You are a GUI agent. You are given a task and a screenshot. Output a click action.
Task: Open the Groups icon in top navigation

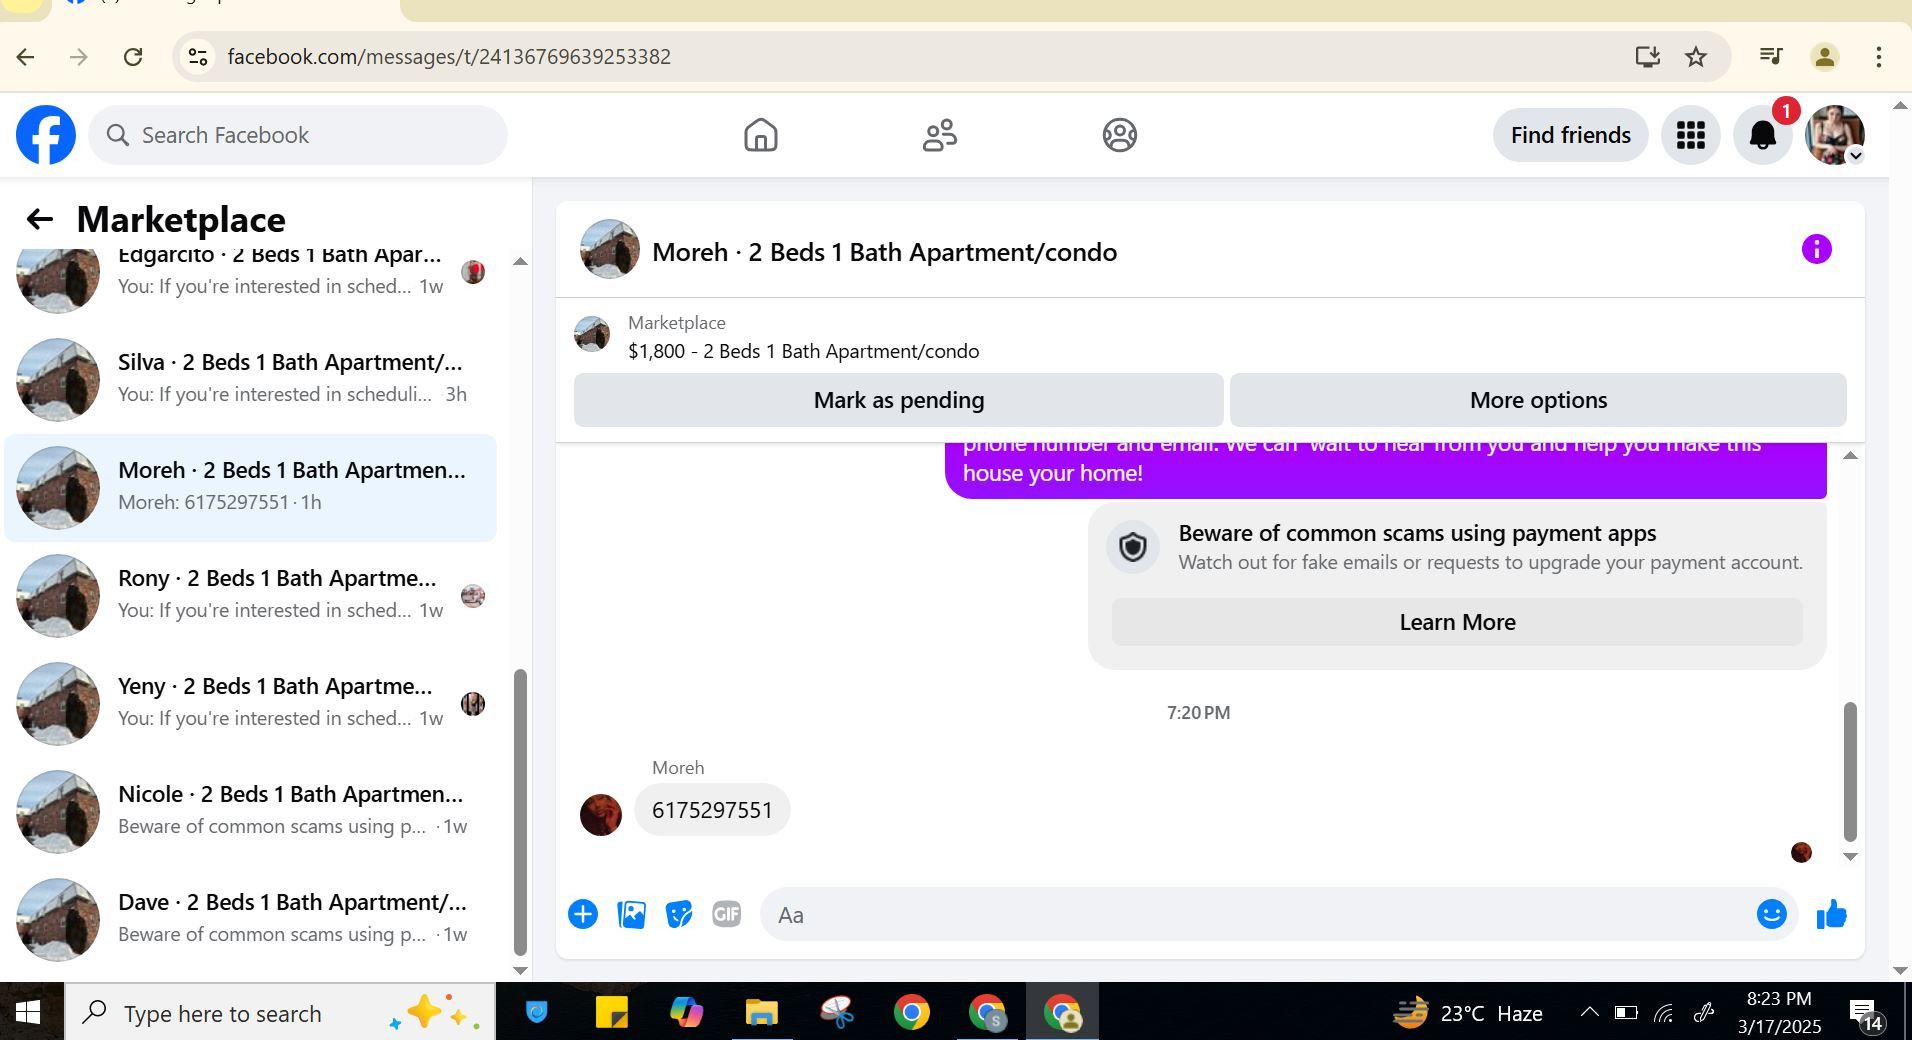1120,135
